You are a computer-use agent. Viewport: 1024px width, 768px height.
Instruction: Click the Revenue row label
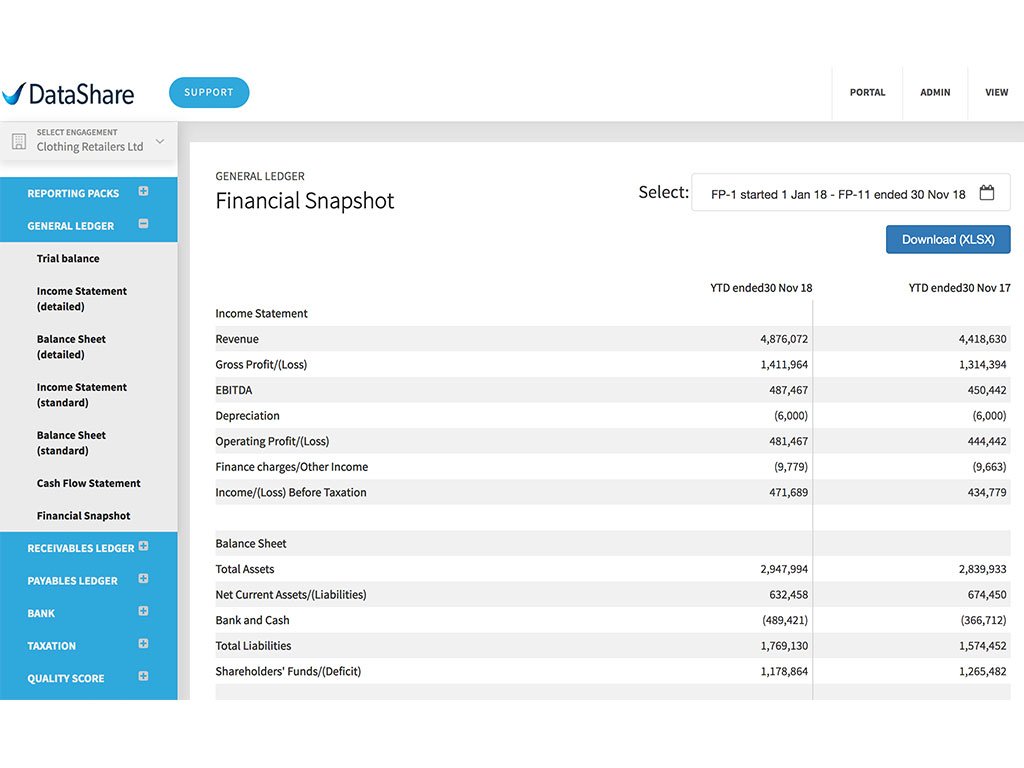[237, 339]
